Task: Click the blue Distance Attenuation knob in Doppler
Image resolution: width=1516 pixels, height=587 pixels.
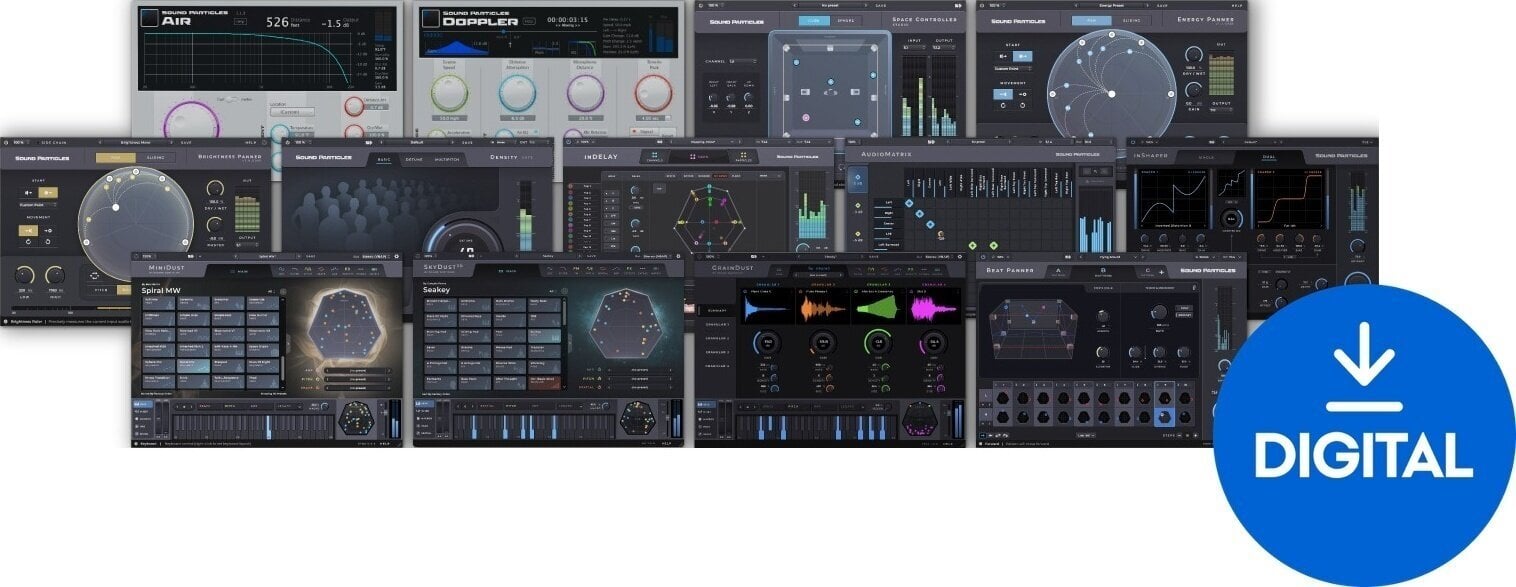Action: [517, 93]
